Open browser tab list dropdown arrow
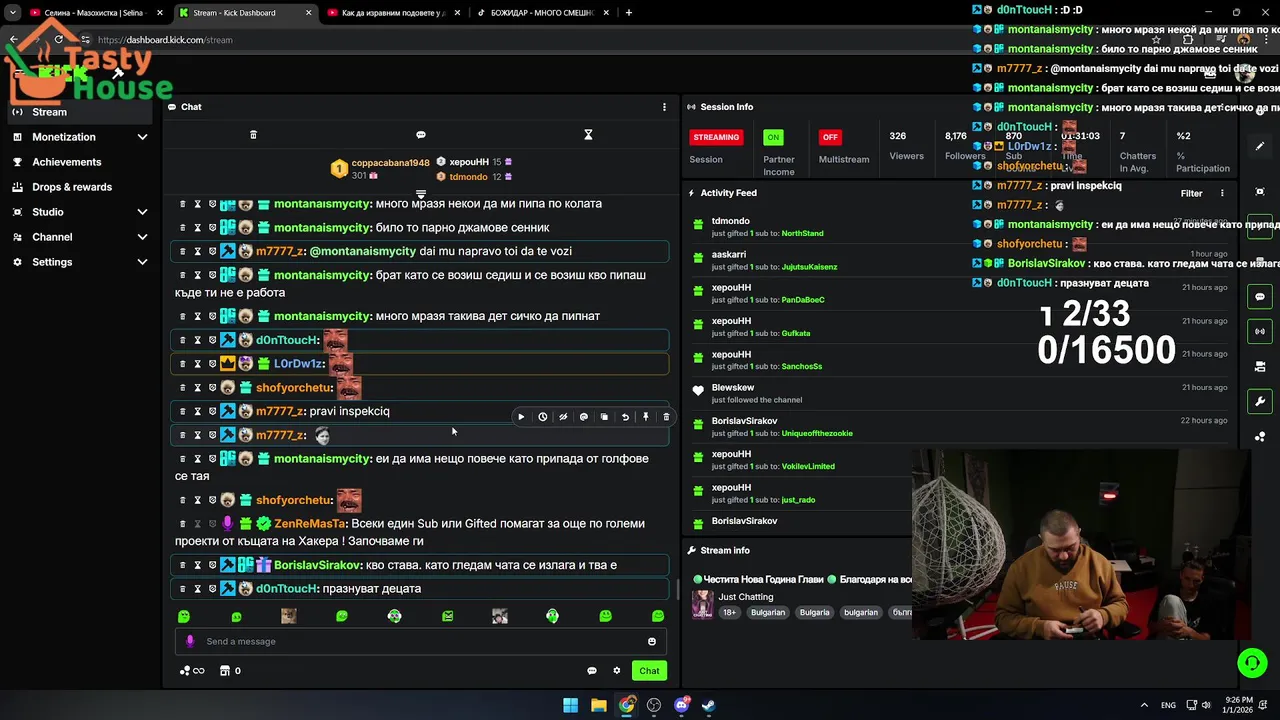Image resolution: width=1280 pixels, height=720 pixels. [12, 13]
